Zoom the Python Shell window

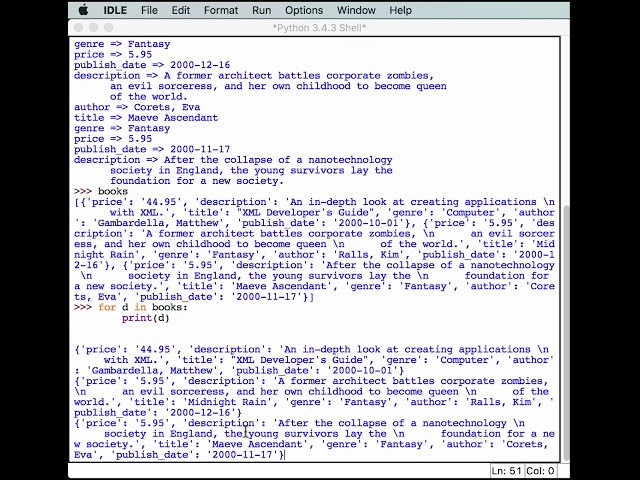(x=108, y=27)
